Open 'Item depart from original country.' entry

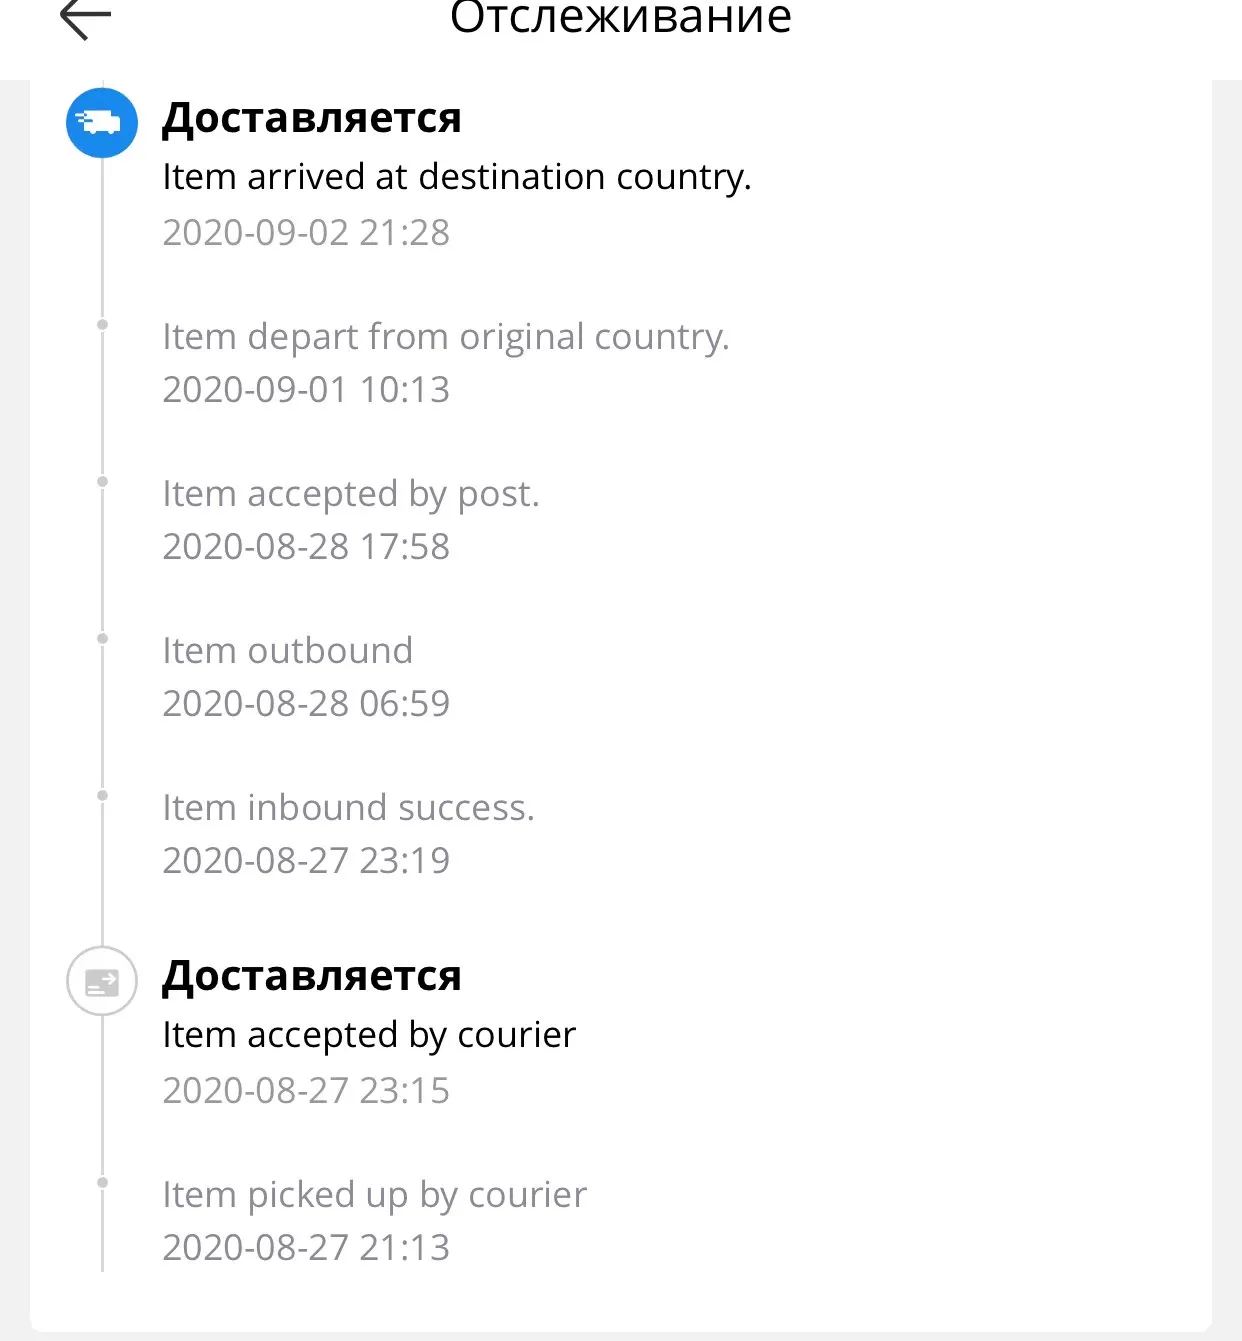446,337
